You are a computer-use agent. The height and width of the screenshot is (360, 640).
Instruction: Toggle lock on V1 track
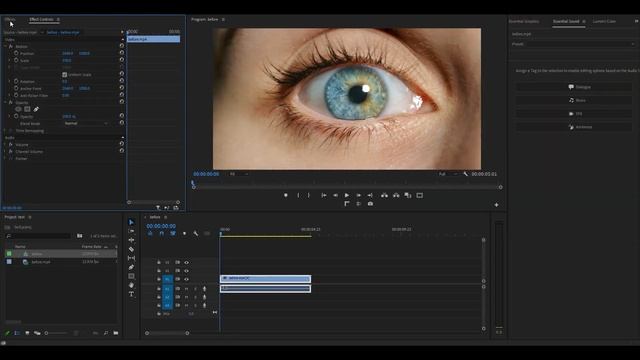coord(159,279)
